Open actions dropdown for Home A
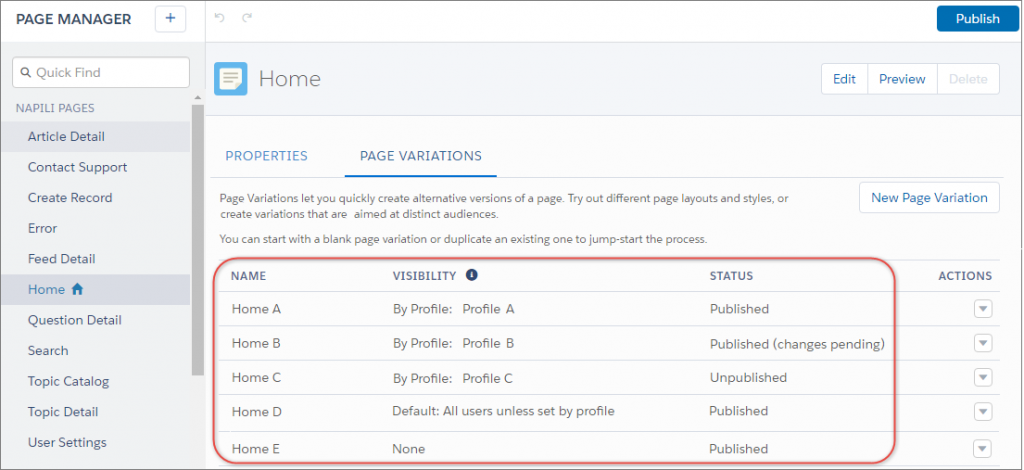This screenshot has height=470, width=1024. click(983, 309)
